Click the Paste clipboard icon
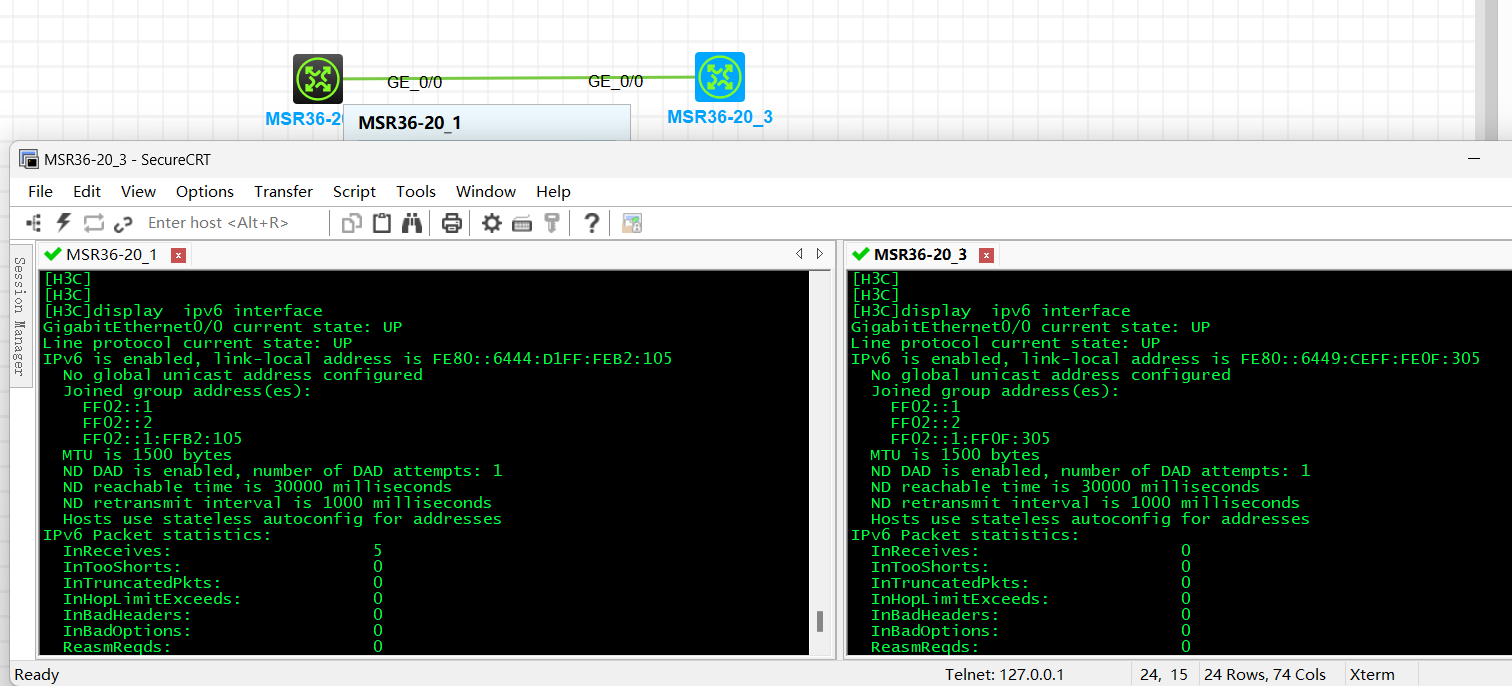Image resolution: width=1512 pixels, height=686 pixels. [382, 223]
